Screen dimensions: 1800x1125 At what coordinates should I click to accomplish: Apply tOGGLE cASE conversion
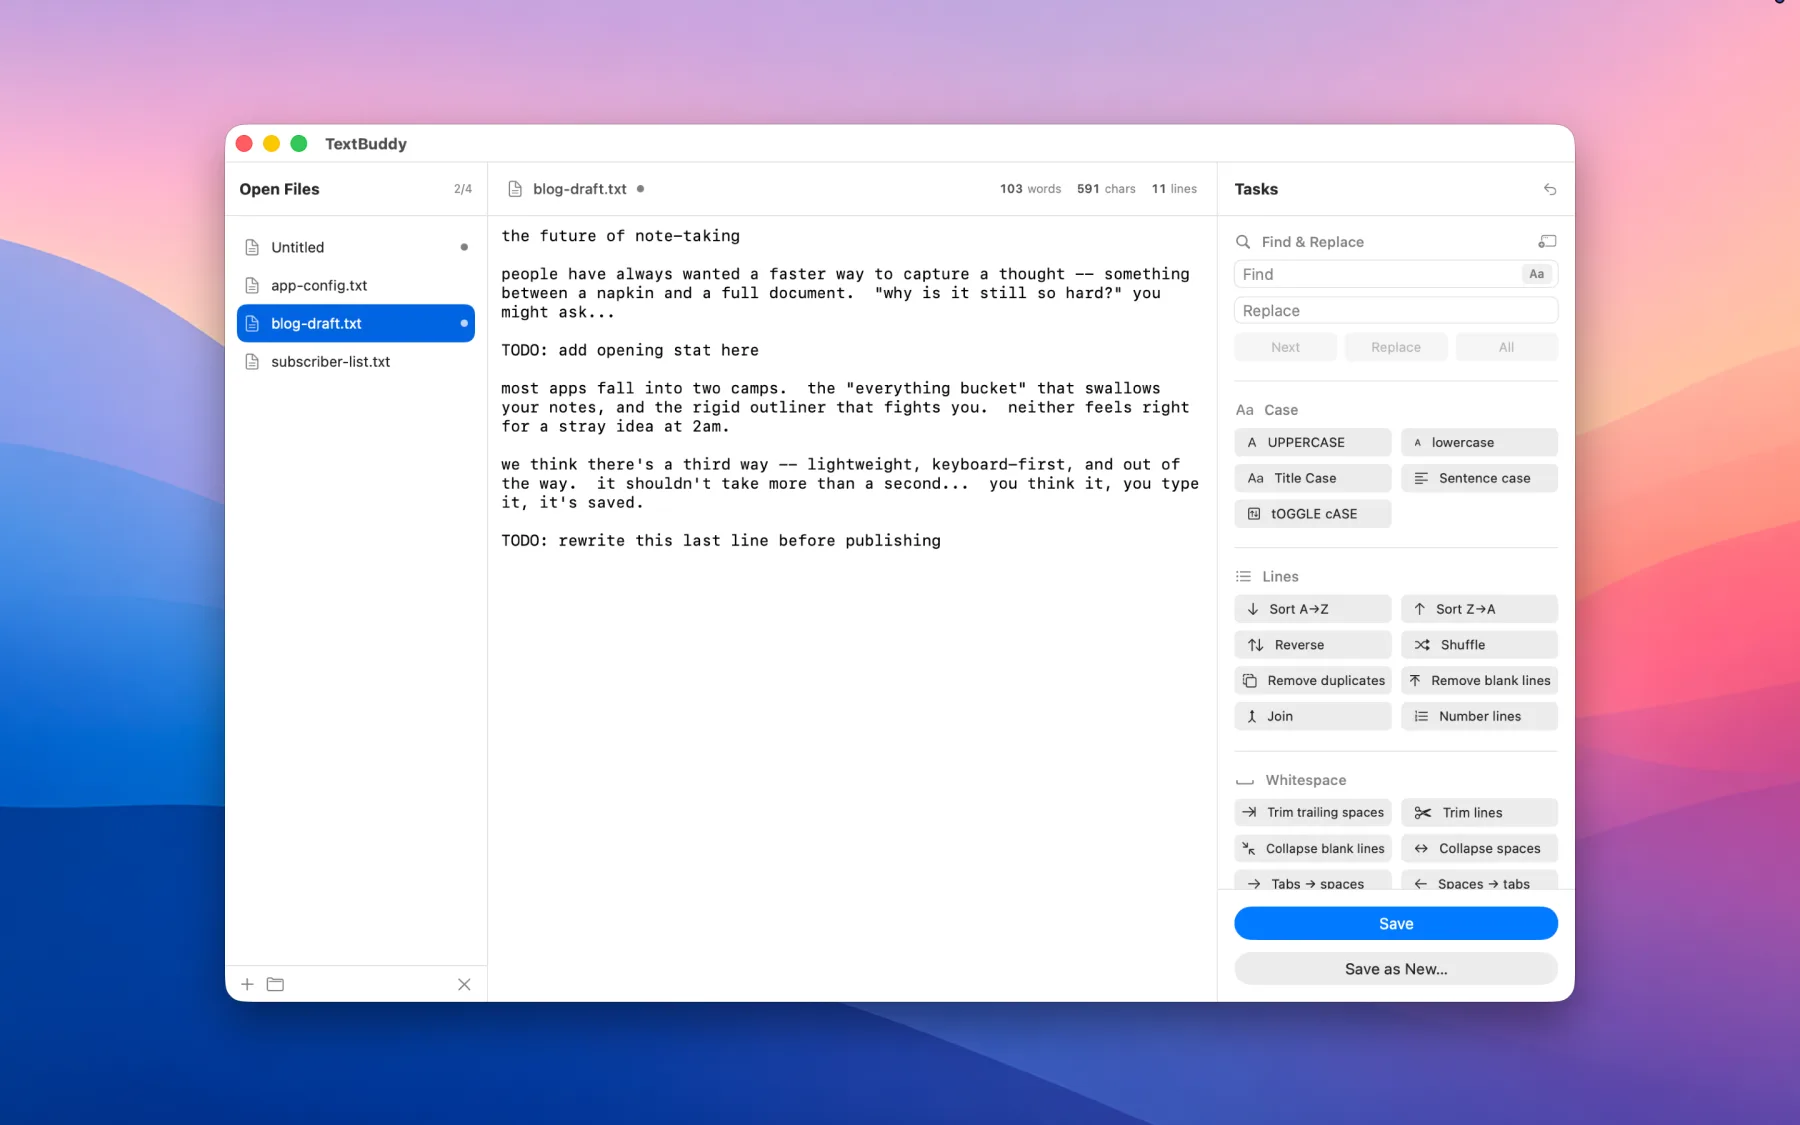point(1313,514)
